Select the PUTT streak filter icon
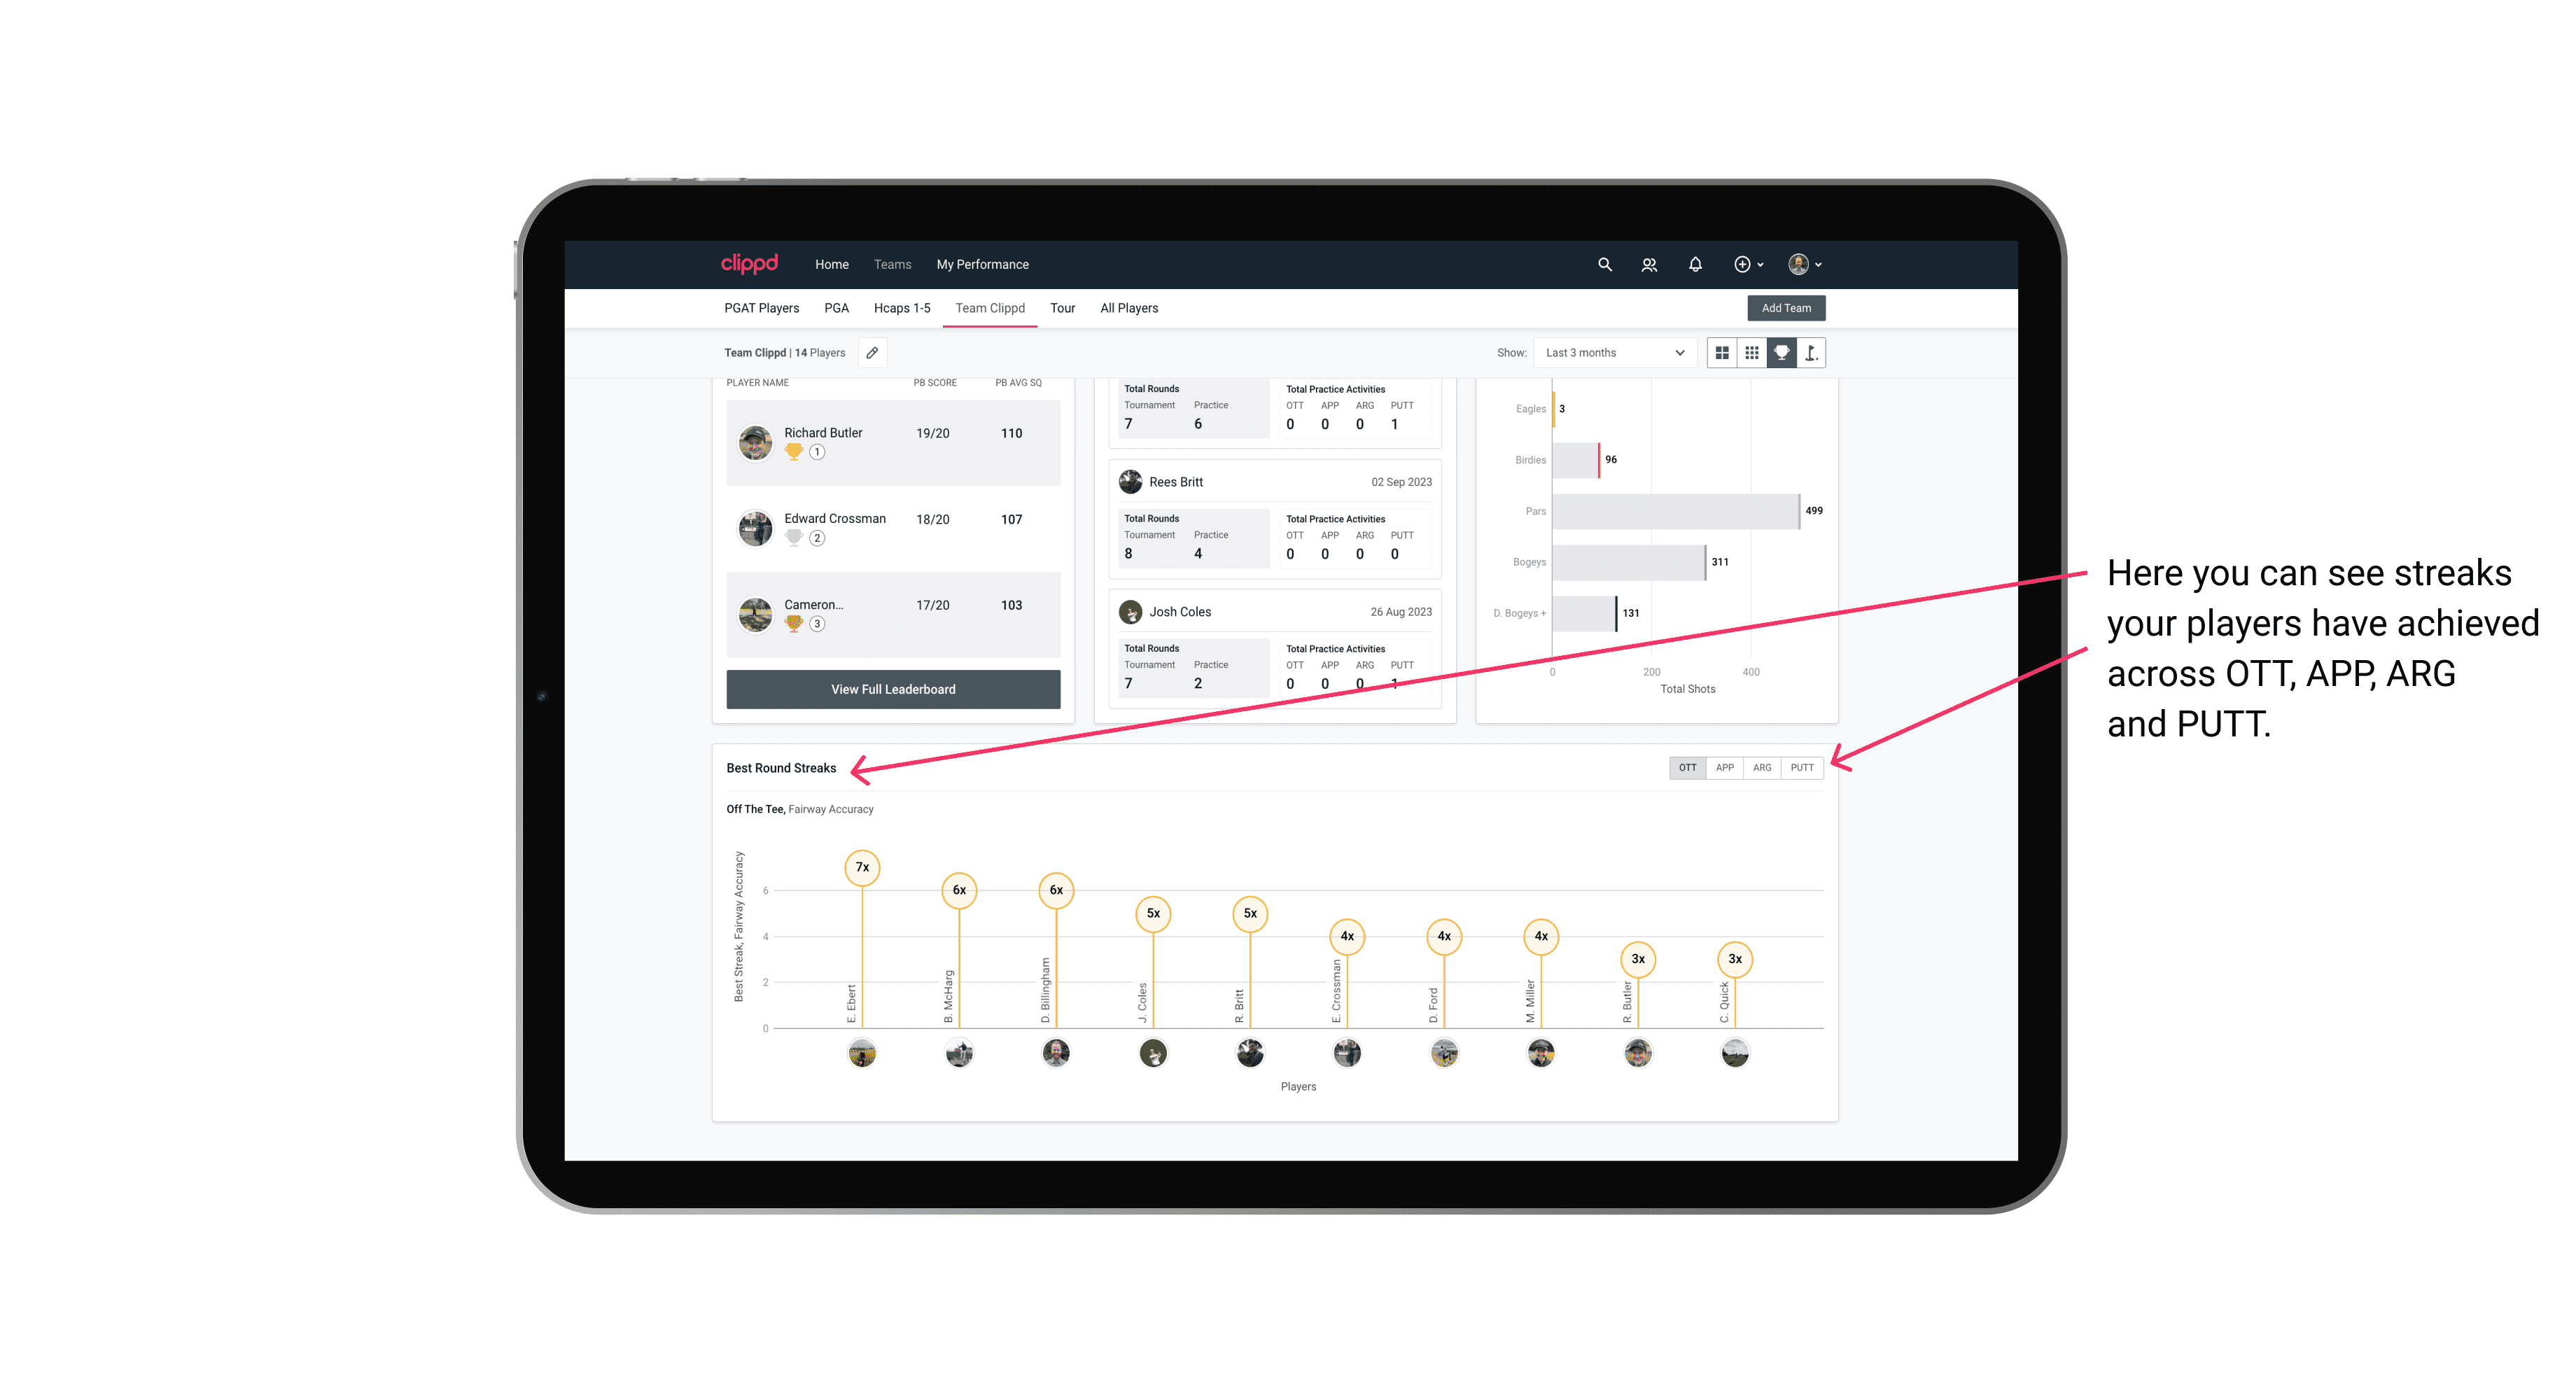 [1803, 766]
